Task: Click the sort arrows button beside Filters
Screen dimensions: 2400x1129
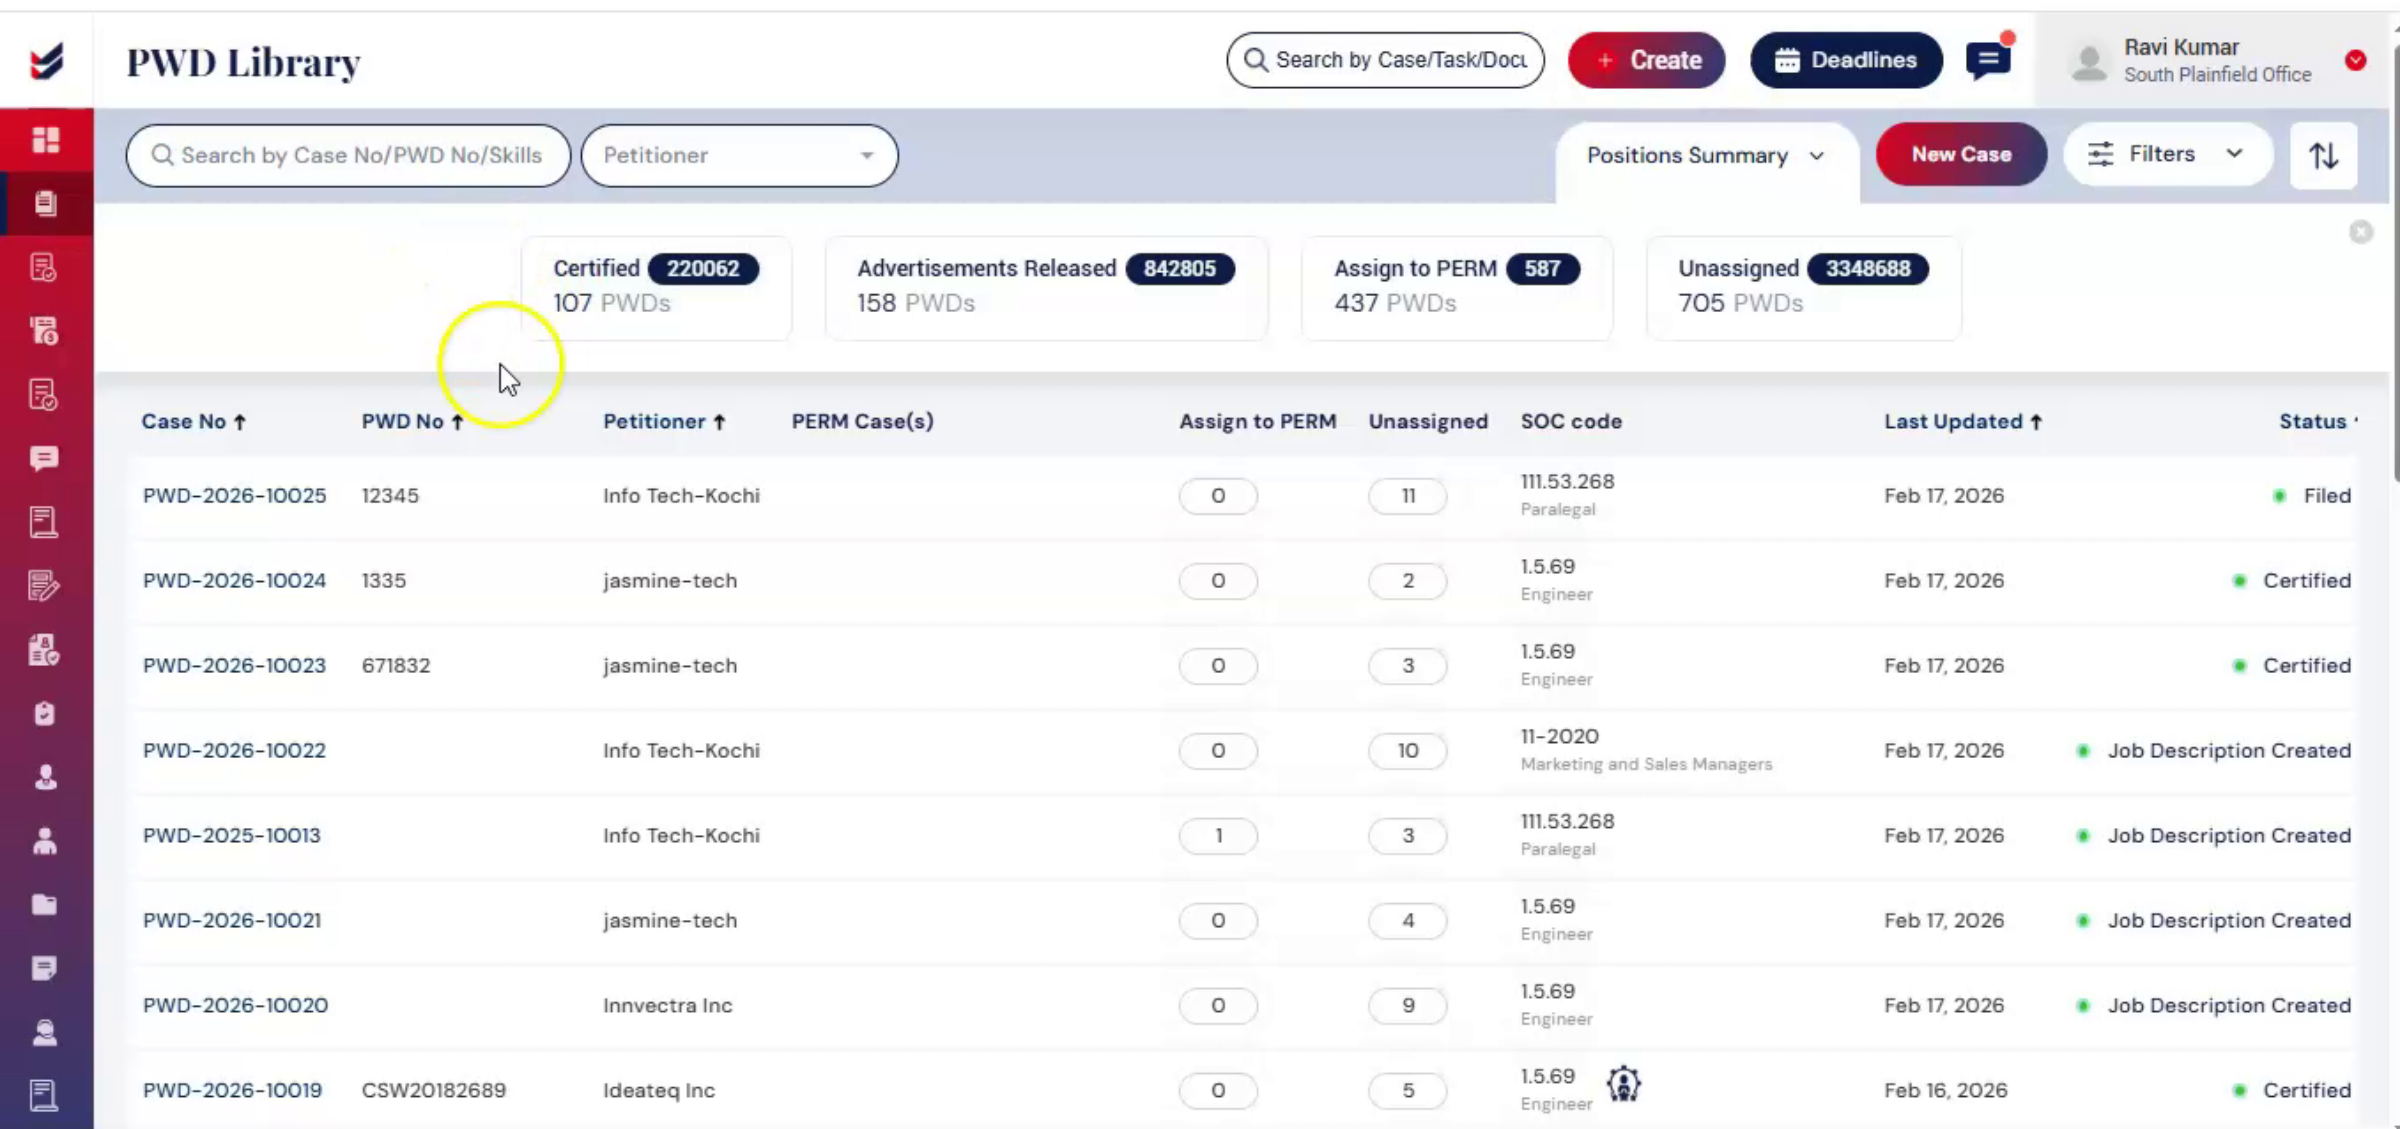Action: click(2323, 155)
